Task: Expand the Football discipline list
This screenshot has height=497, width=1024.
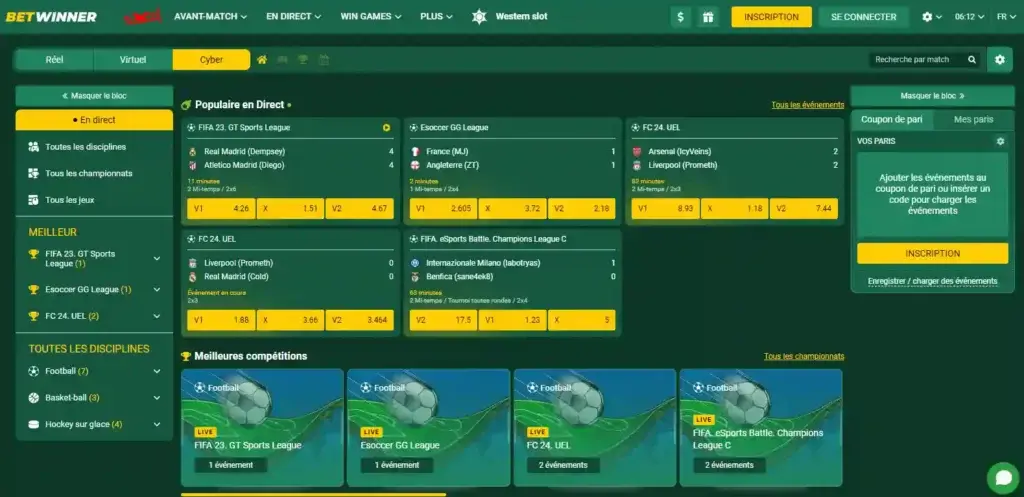Action: click(x=157, y=371)
